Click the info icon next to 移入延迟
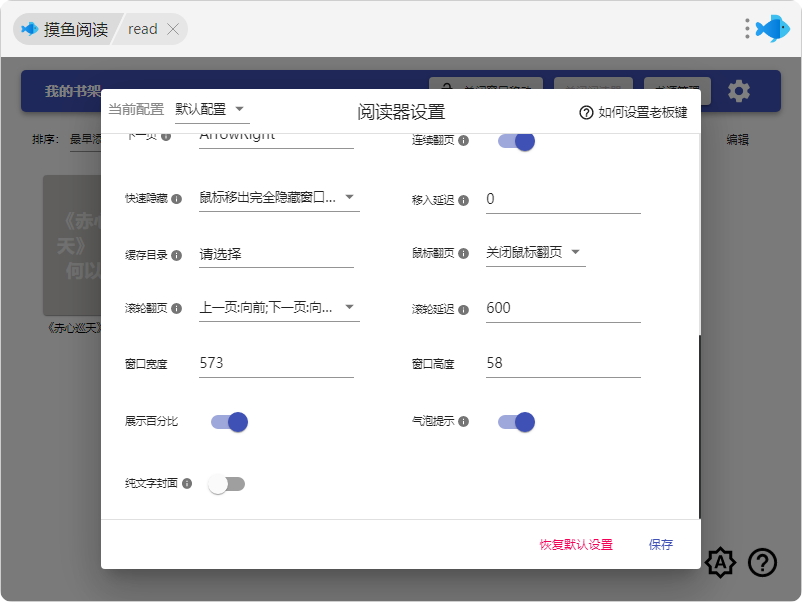Viewport: 802px width, 602px height. point(463,200)
